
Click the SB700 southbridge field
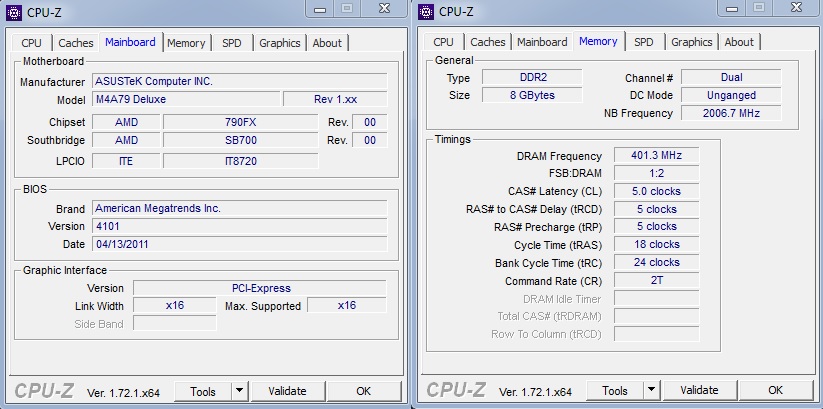tap(240, 140)
